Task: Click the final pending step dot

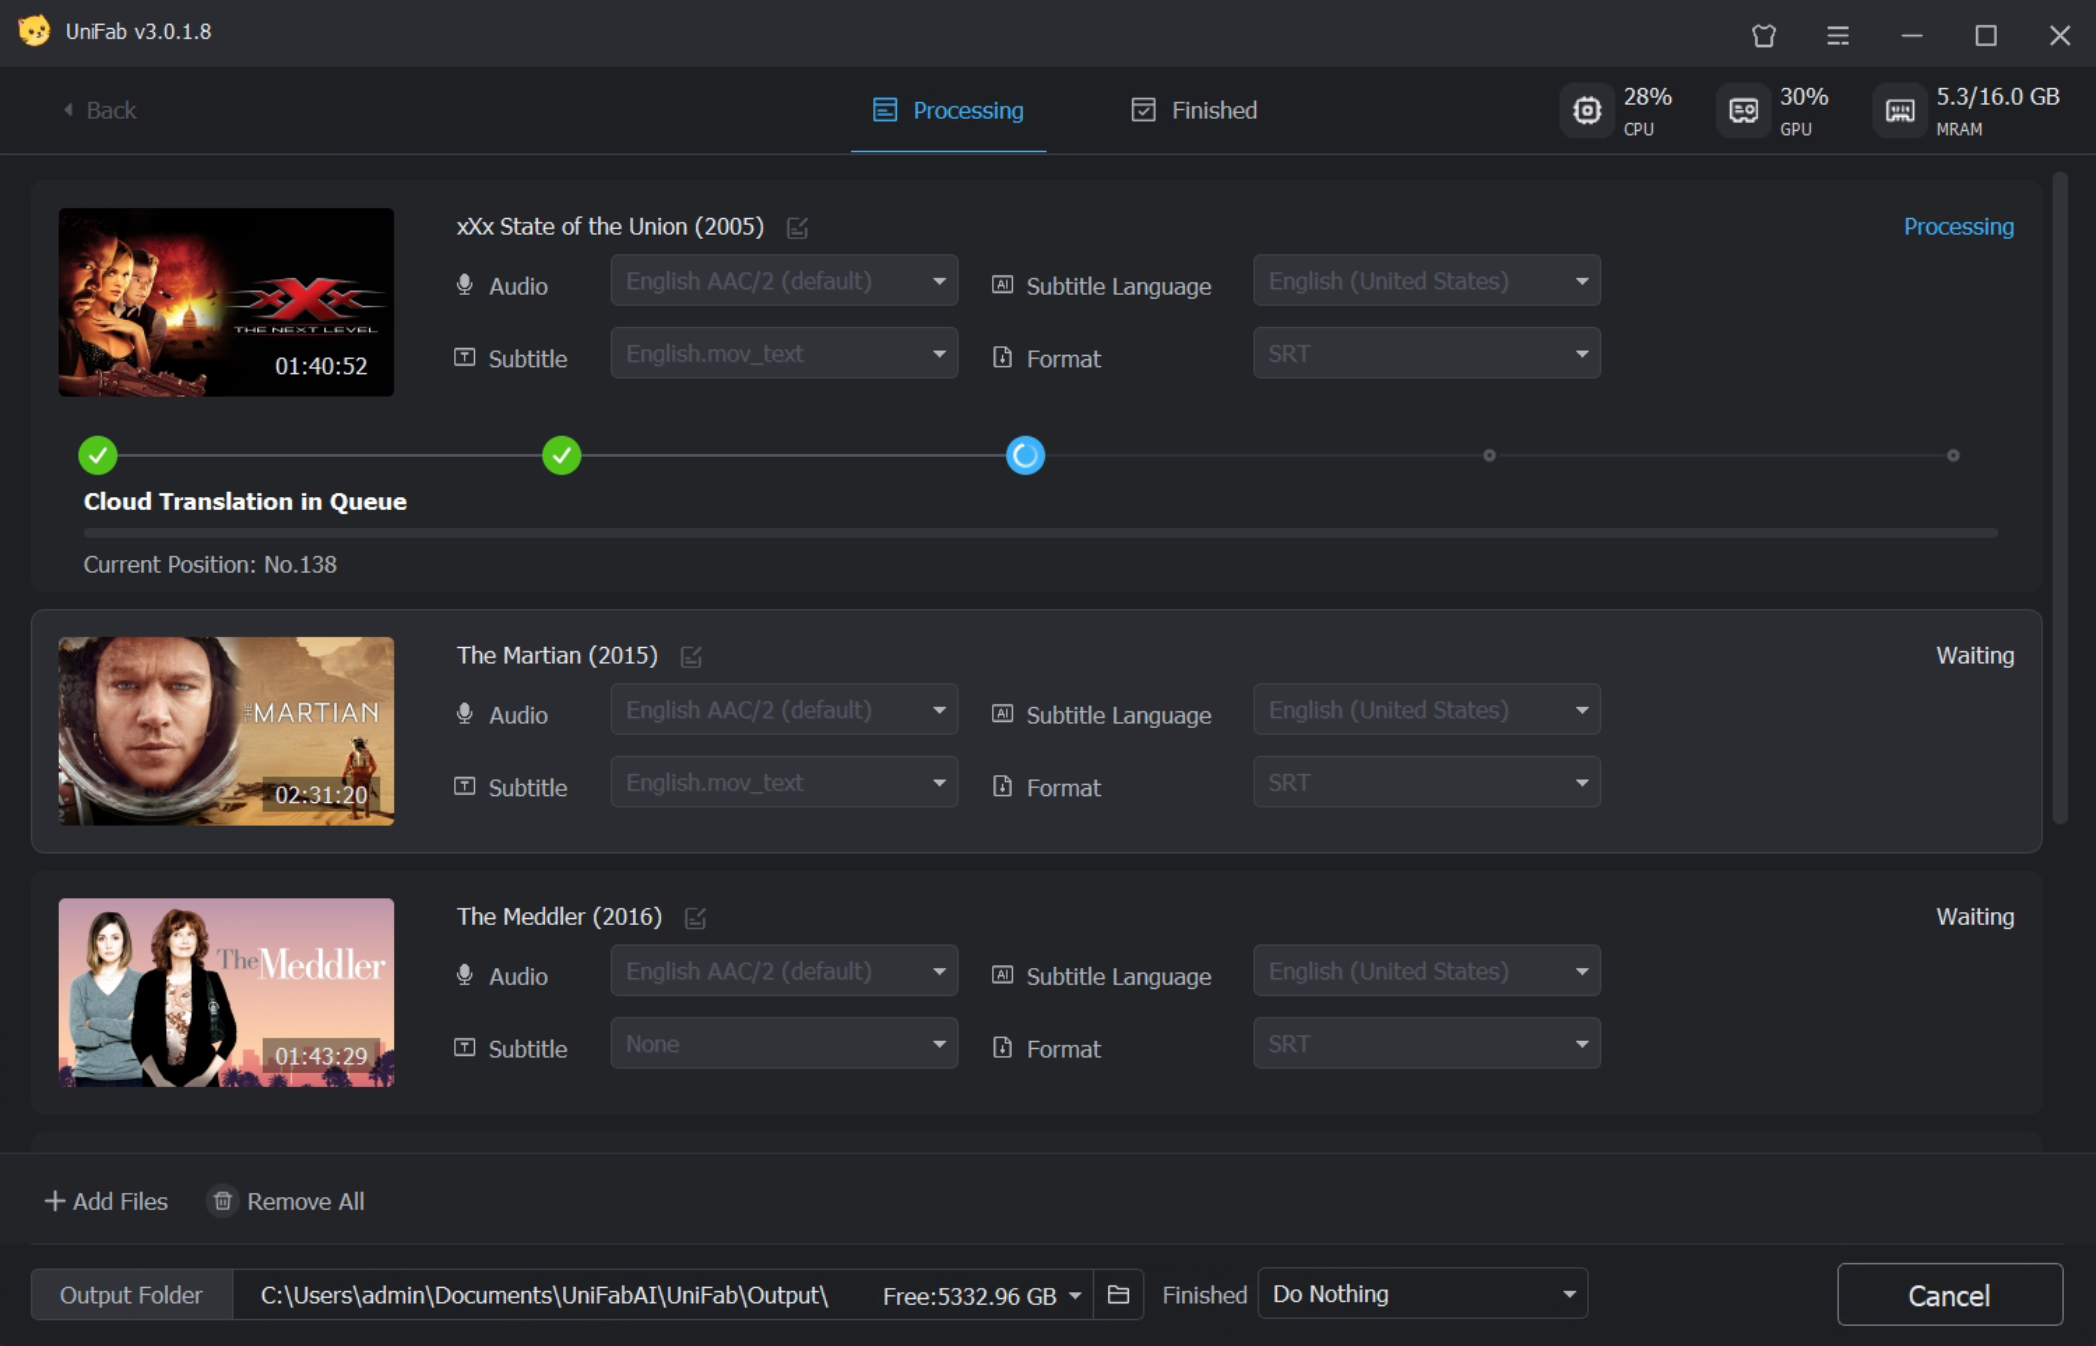Action: pos(1953,455)
